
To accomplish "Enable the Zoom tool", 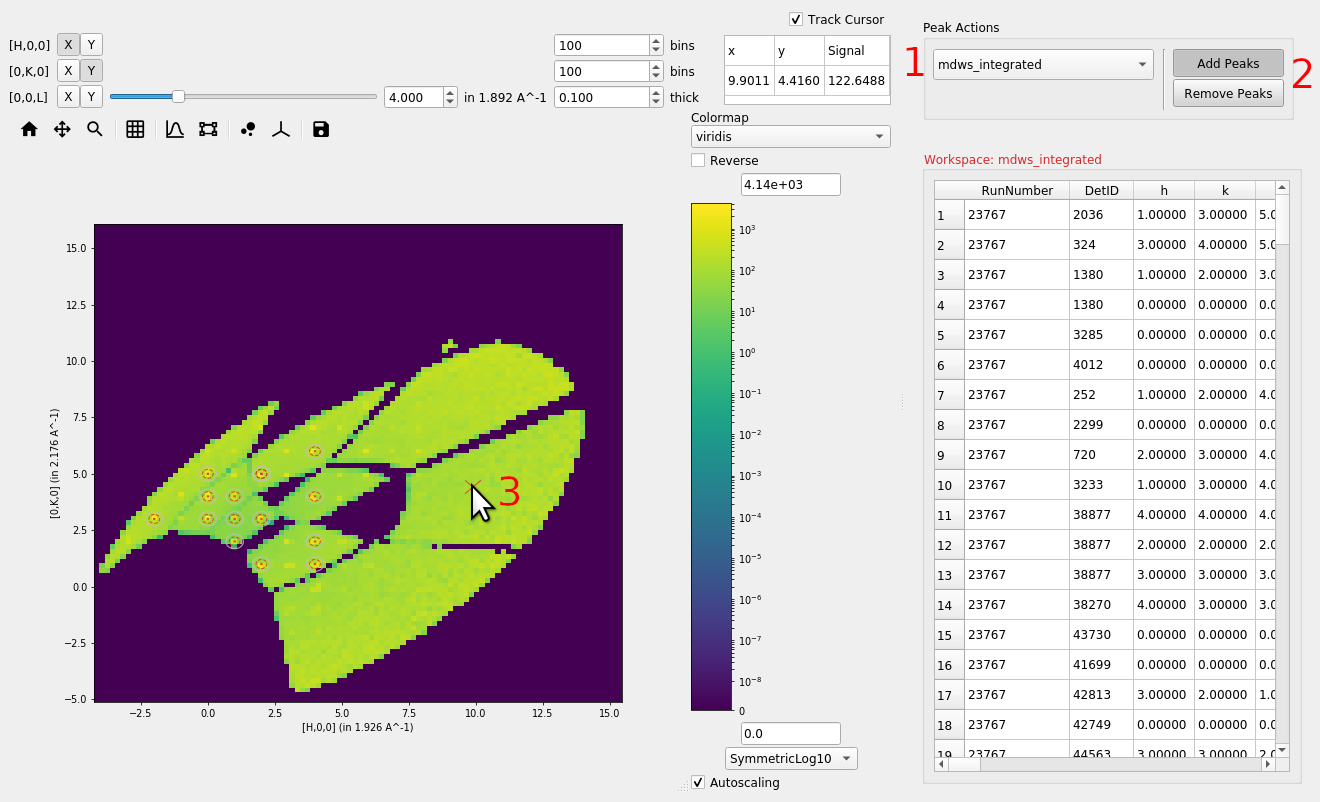I will [x=94, y=129].
